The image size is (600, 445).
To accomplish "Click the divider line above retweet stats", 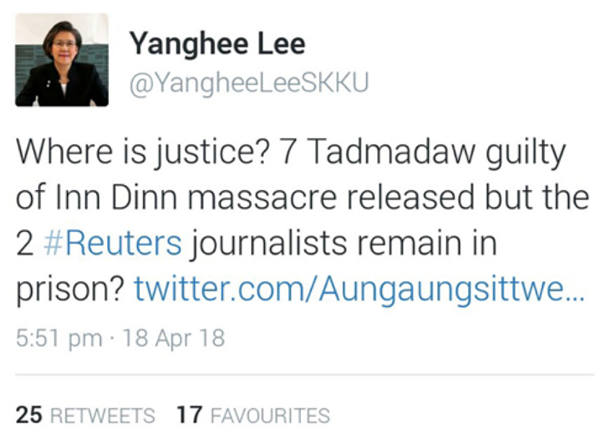I will [x=305, y=375].
